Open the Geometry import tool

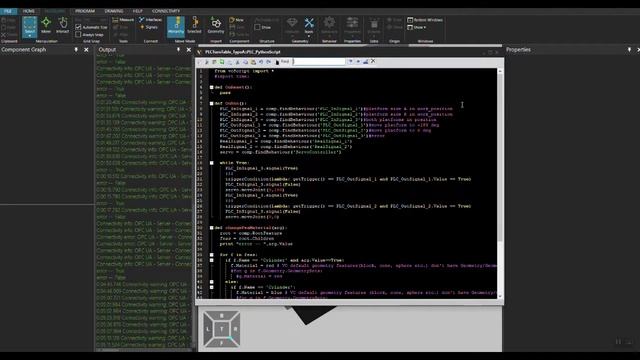(216, 26)
